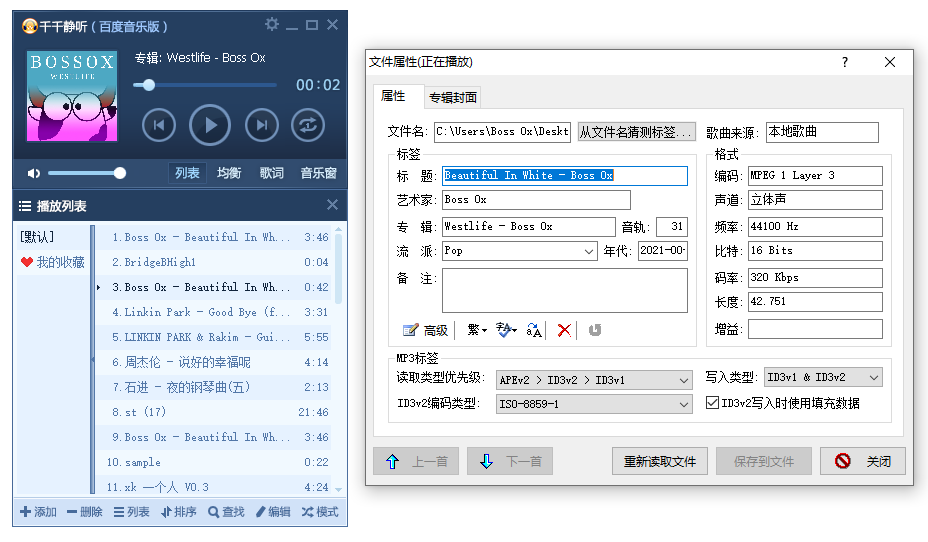The width and height of the screenshot is (928, 542).
Task: Open the tag encoding conversion icon menu
Action: pos(506,330)
